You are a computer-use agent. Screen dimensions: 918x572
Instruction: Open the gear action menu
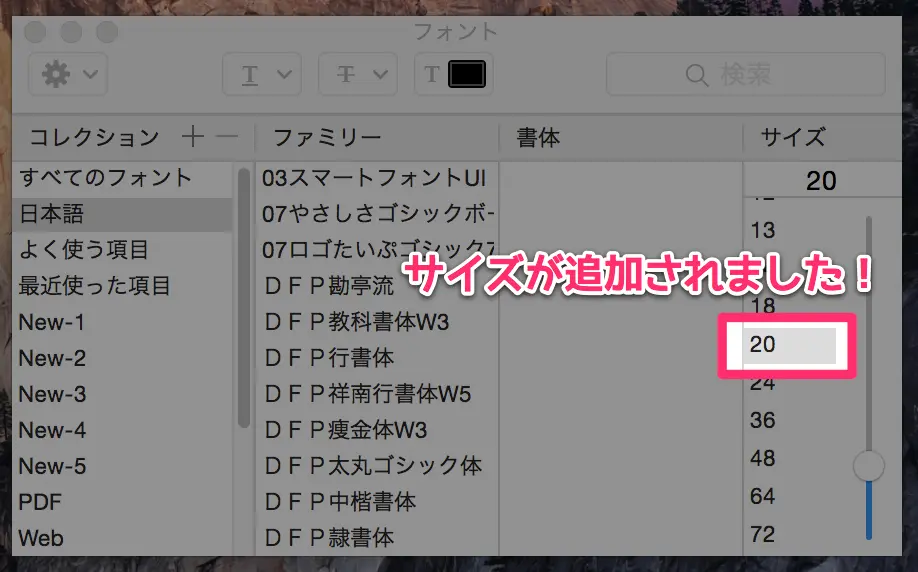[x=67, y=75]
